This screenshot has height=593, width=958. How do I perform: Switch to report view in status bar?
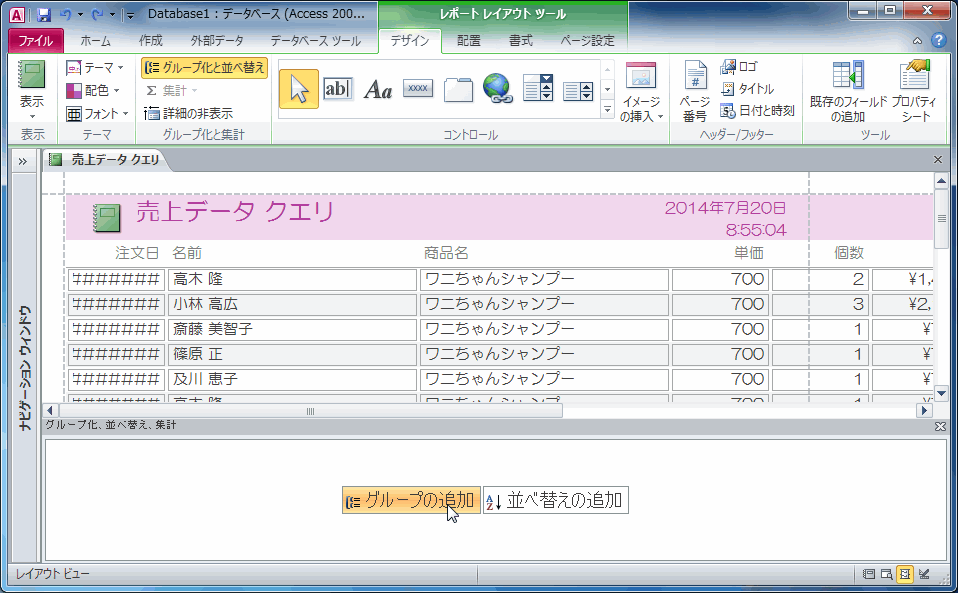point(868,574)
